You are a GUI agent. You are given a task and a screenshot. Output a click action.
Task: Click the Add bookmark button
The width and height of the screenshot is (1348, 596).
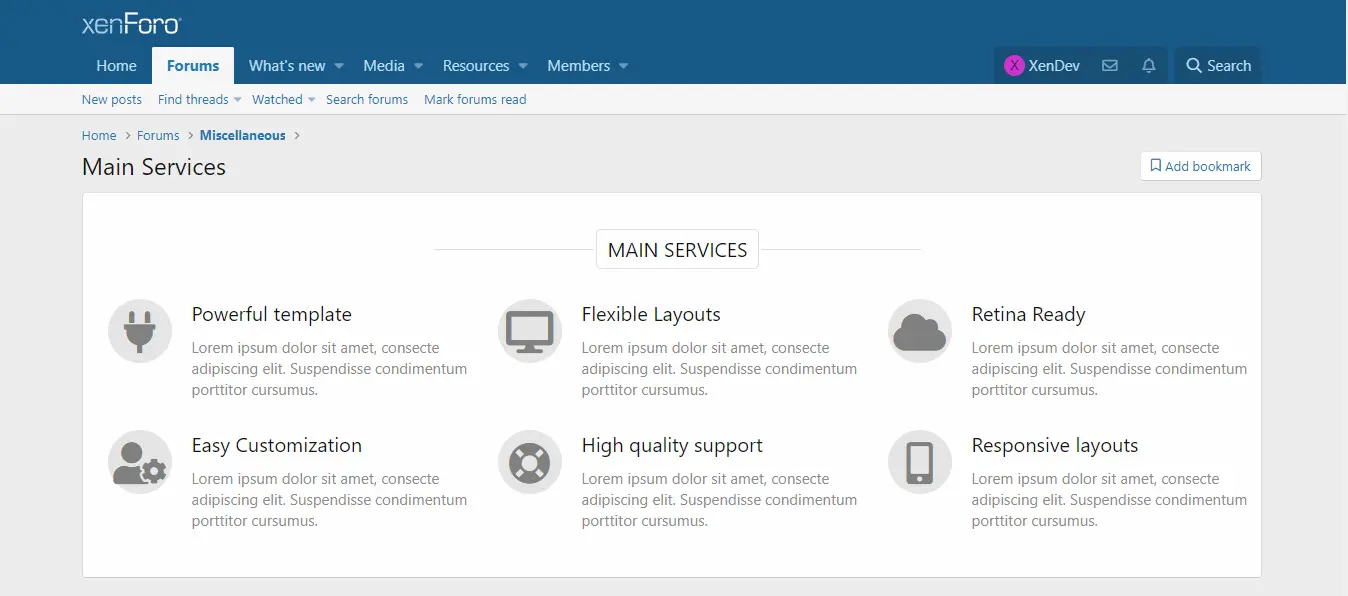click(1200, 166)
